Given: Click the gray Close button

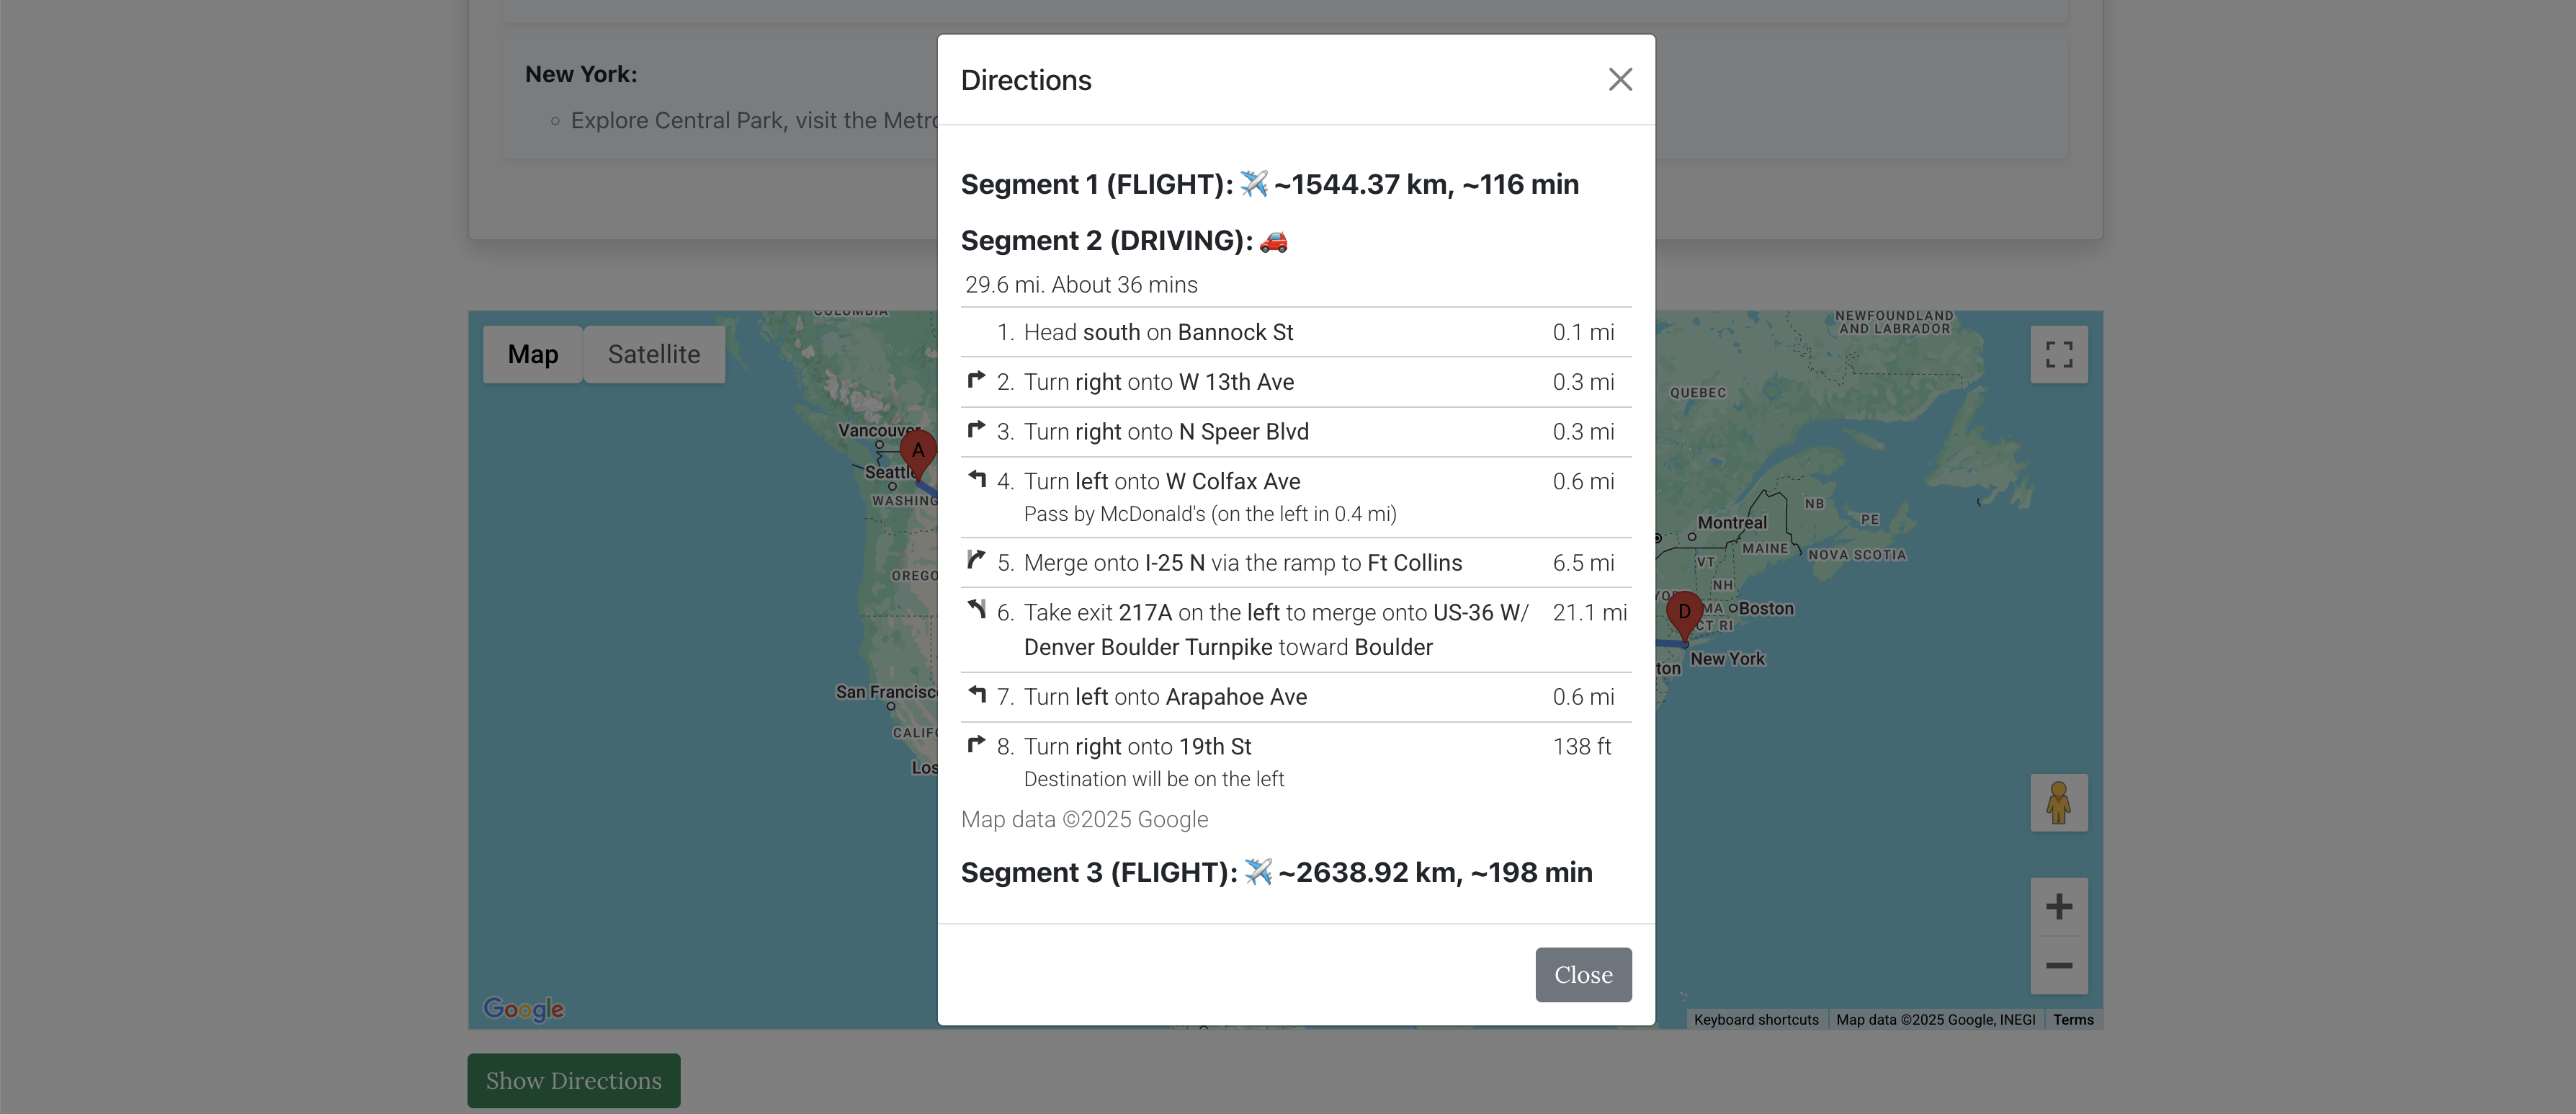Looking at the screenshot, I should click(1582, 974).
